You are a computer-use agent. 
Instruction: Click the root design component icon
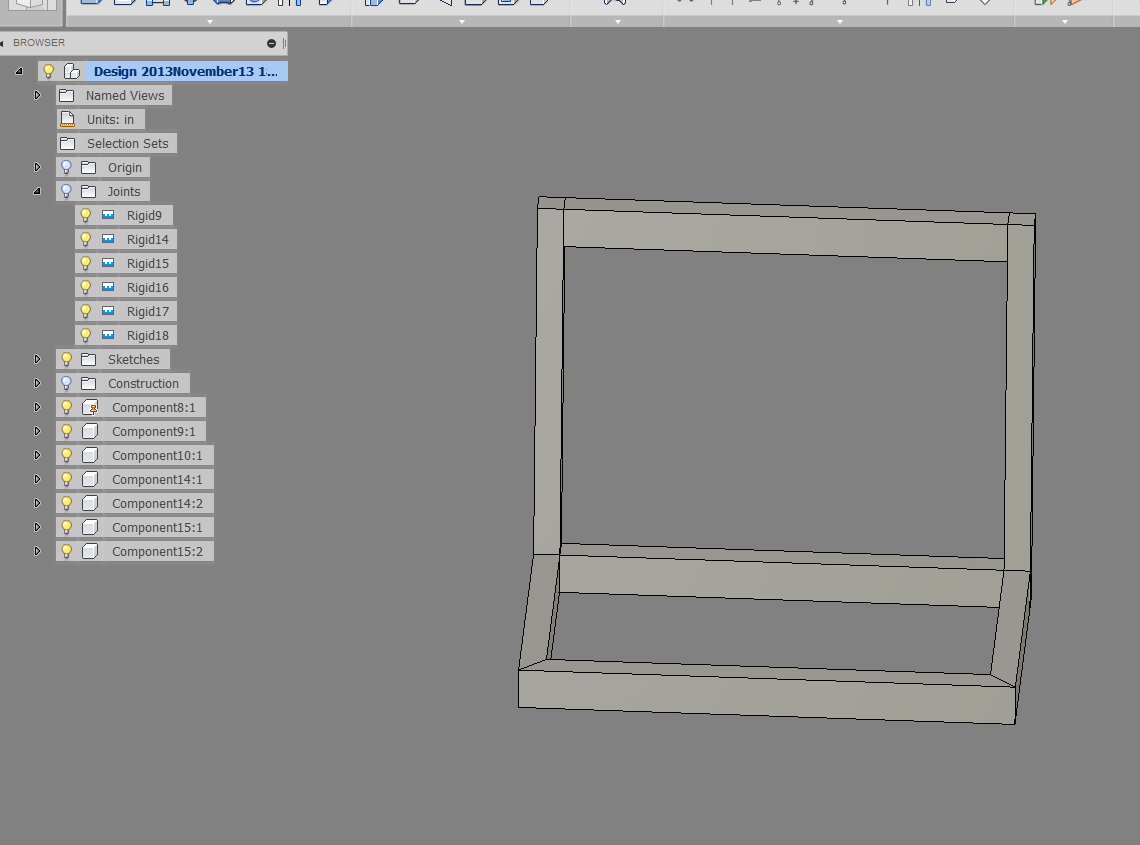pos(71,71)
